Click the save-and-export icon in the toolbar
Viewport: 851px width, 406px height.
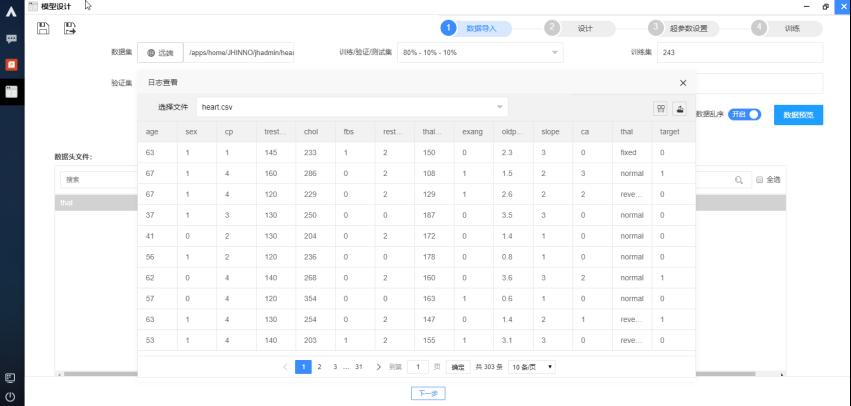pos(70,28)
